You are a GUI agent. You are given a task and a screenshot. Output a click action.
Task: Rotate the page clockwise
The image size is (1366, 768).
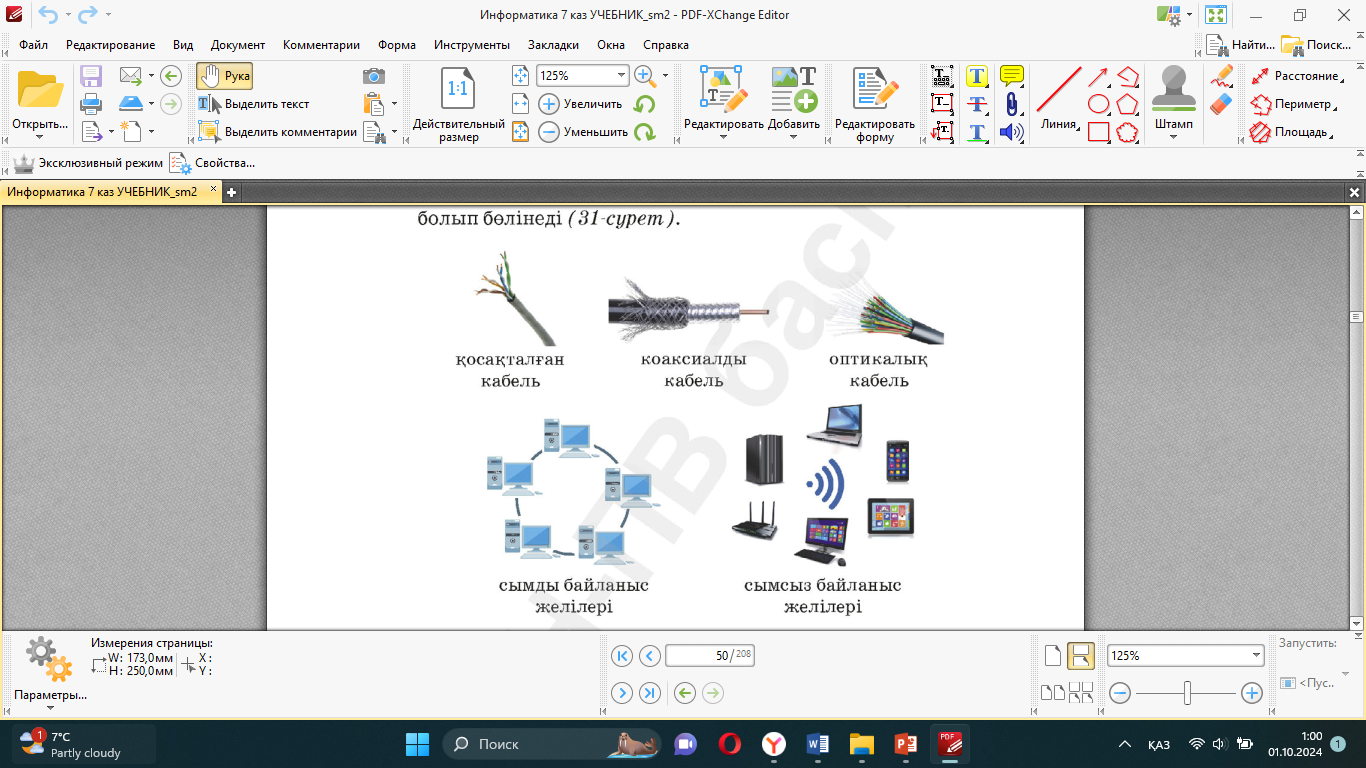click(x=645, y=132)
